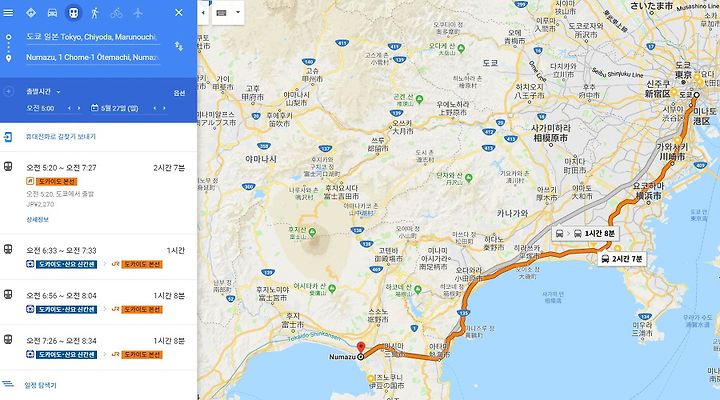
Task: Select the walking travel mode icon
Action: tap(95, 13)
